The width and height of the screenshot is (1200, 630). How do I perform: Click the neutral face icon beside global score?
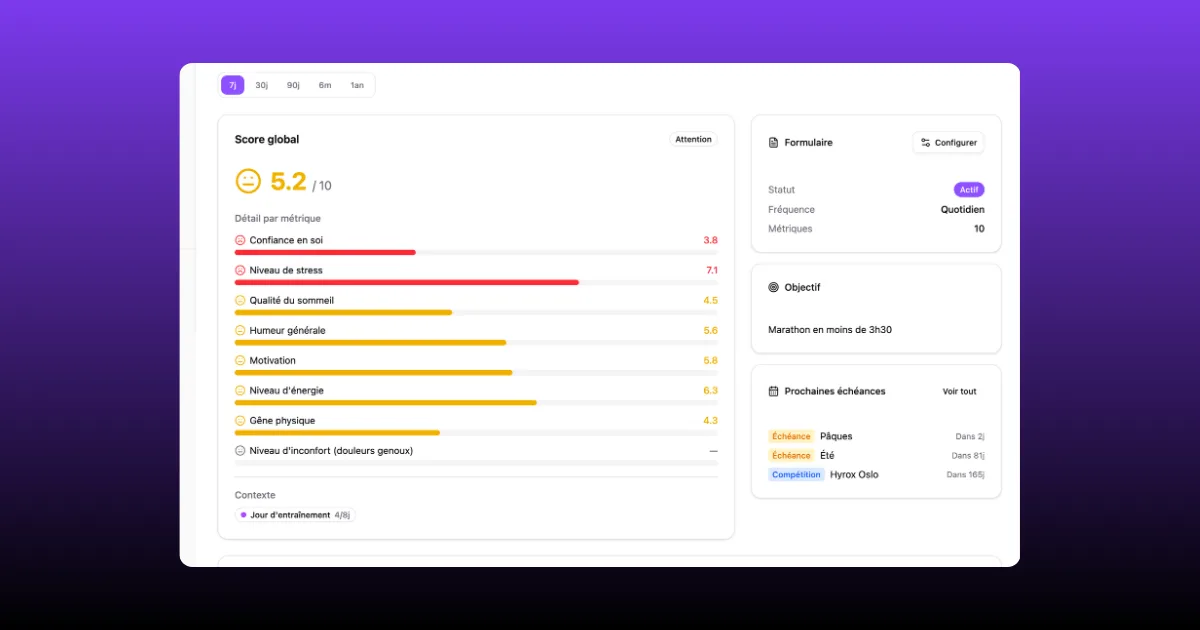[x=248, y=181]
